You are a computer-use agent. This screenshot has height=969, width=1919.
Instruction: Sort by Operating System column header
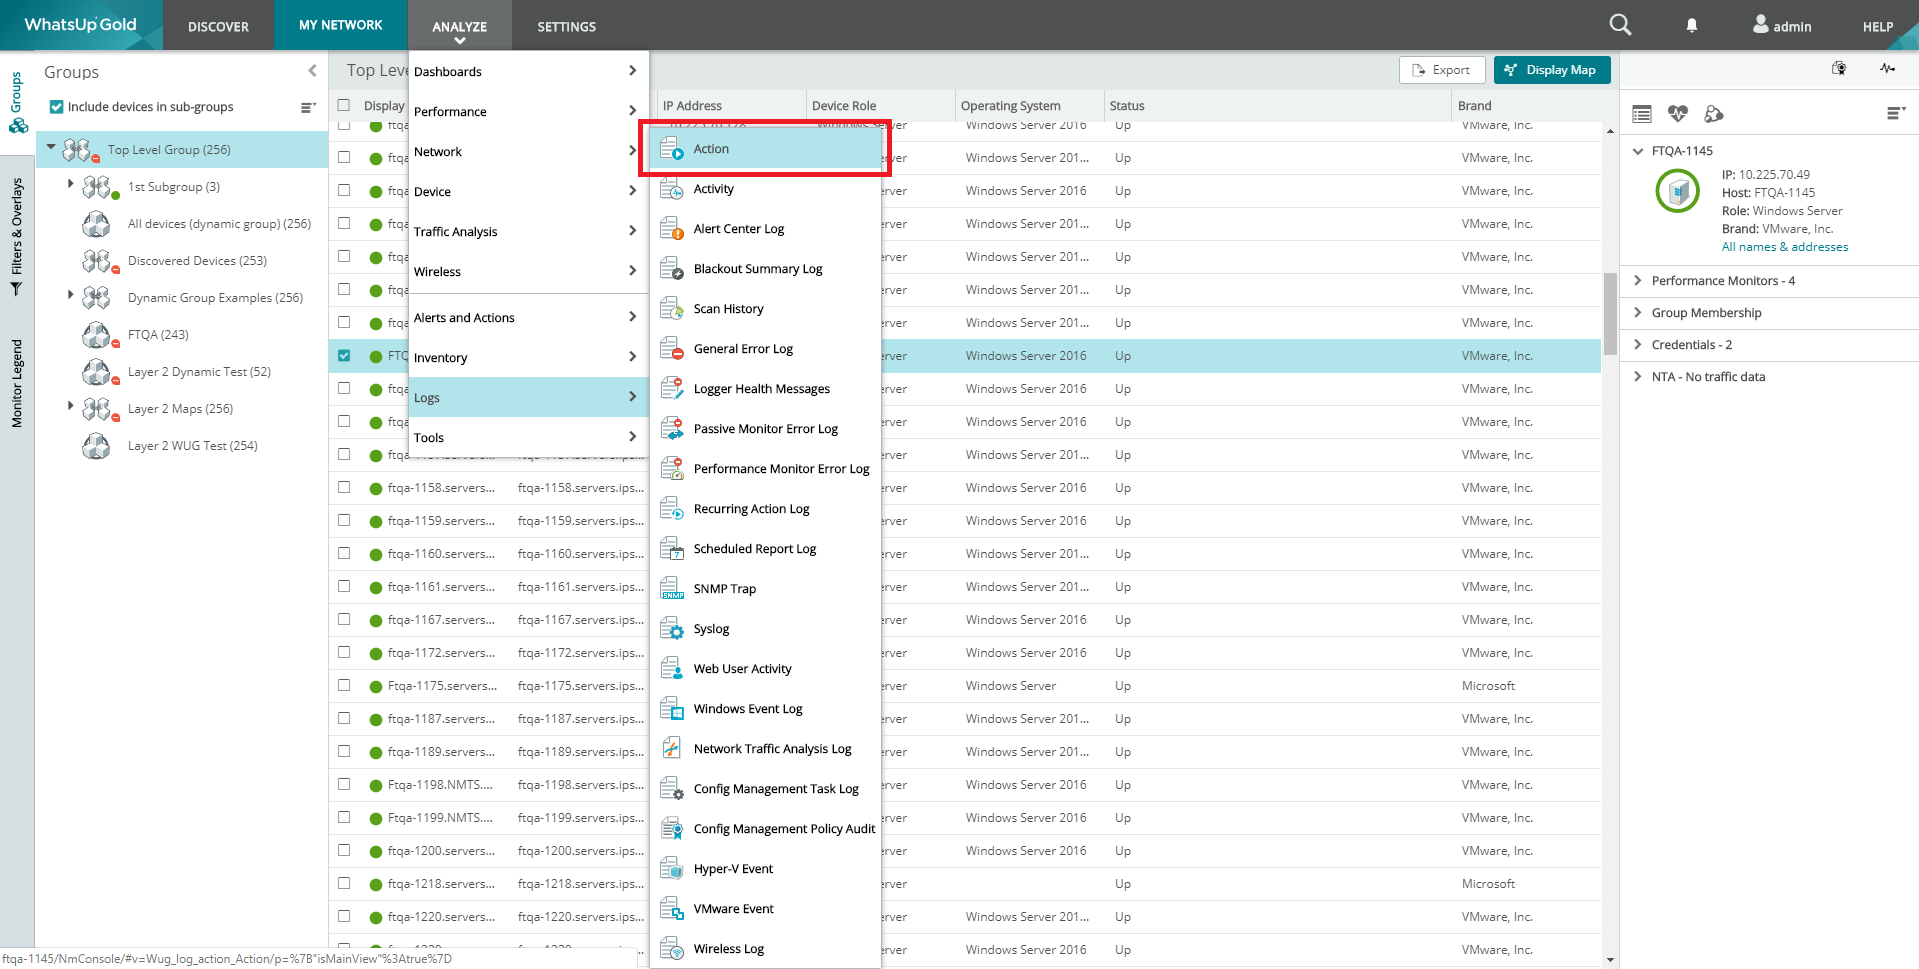1010,106
